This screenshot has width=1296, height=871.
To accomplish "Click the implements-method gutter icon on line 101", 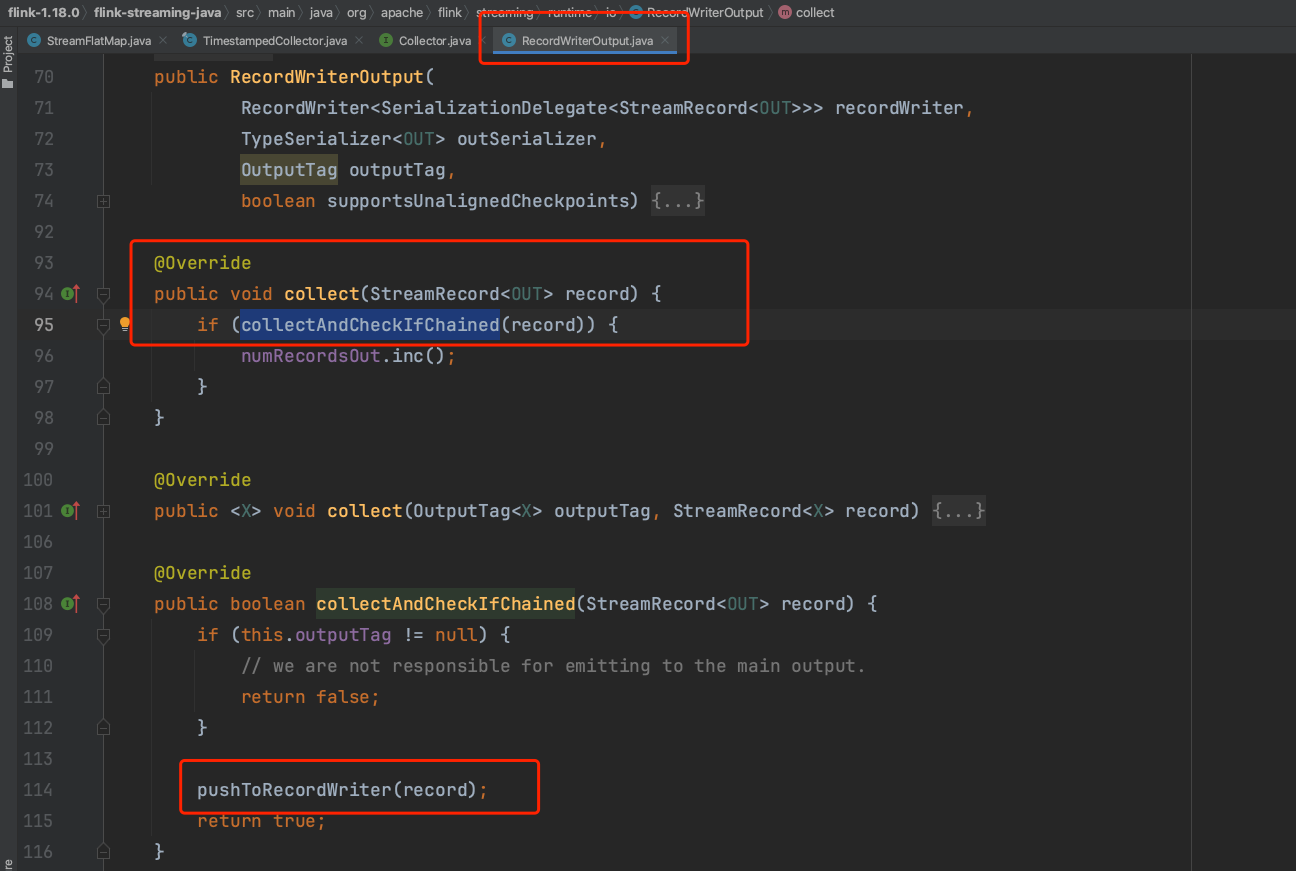I will pos(69,510).
